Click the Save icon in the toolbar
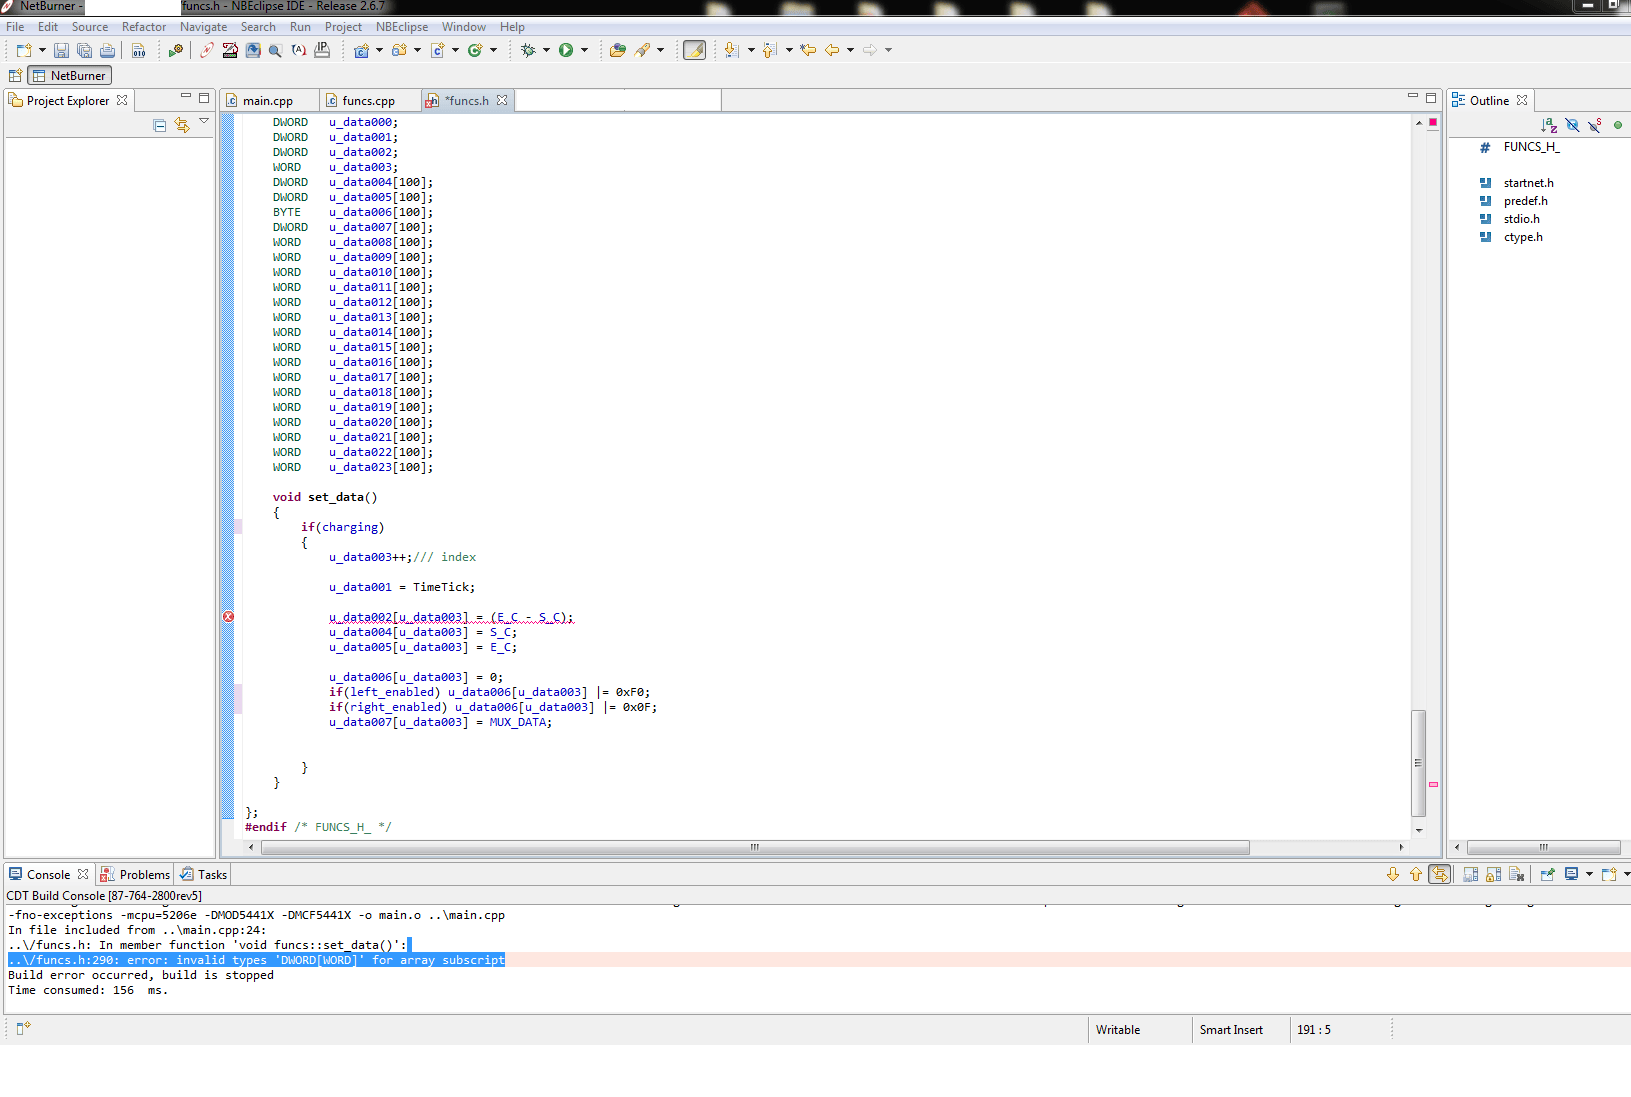1631x1097 pixels. coord(61,50)
